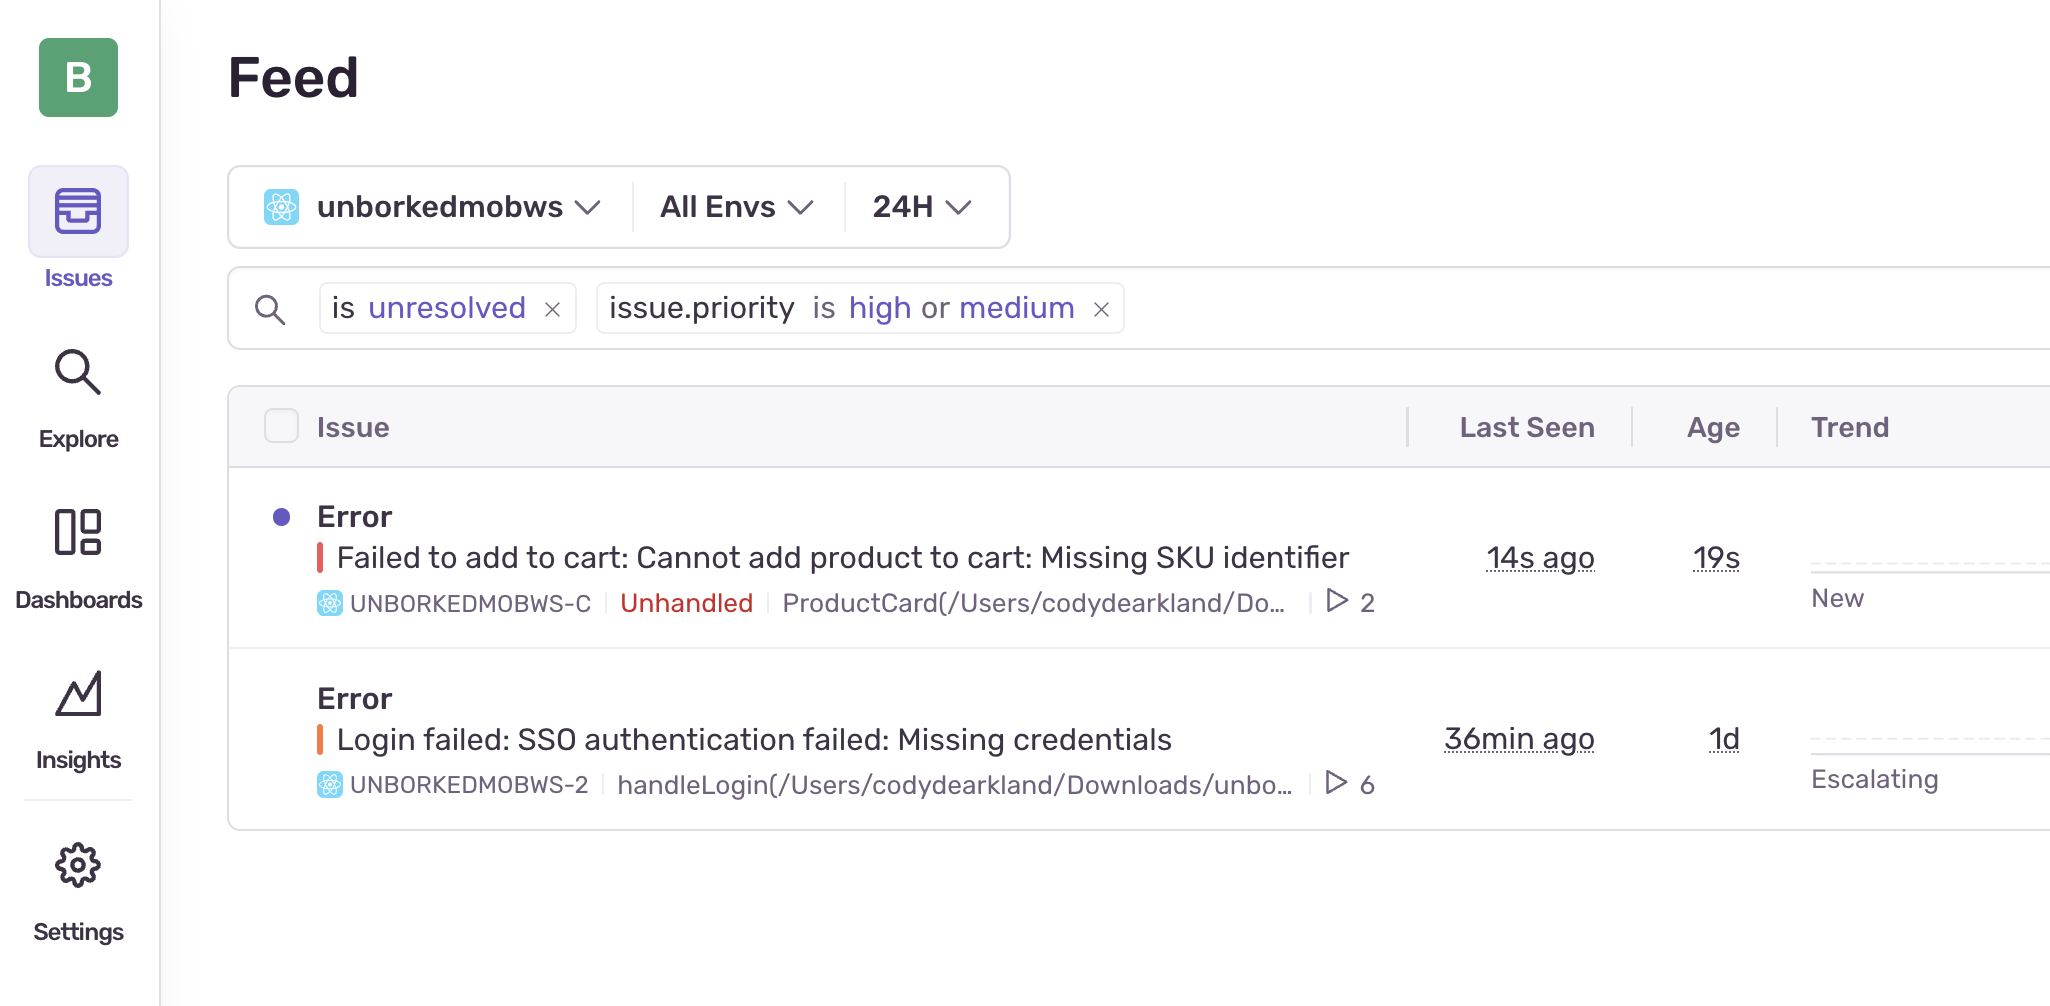The height and width of the screenshot is (1006, 2050).
Task: Open Insights chart icon
Action: (78, 693)
